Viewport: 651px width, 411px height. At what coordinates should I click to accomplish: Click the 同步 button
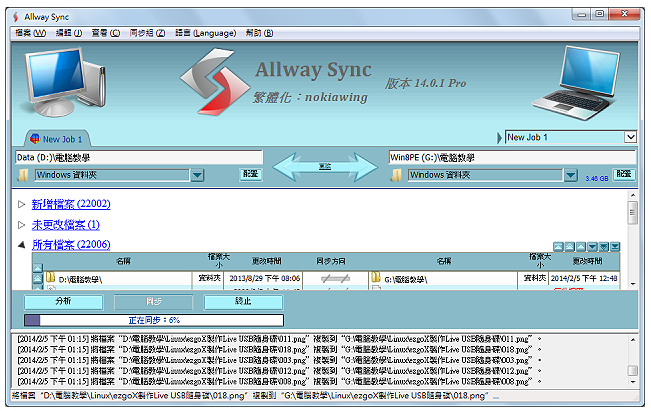tap(154, 302)
